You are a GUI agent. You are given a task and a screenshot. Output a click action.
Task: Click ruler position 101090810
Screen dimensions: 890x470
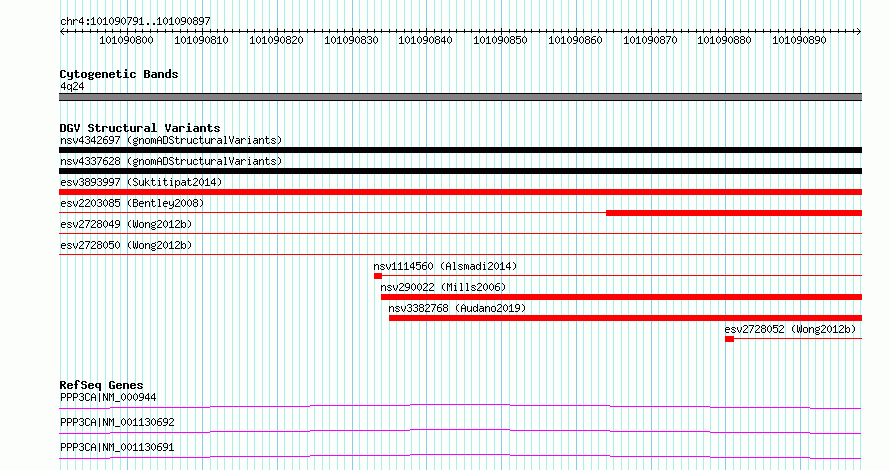[x=201, y=40]
